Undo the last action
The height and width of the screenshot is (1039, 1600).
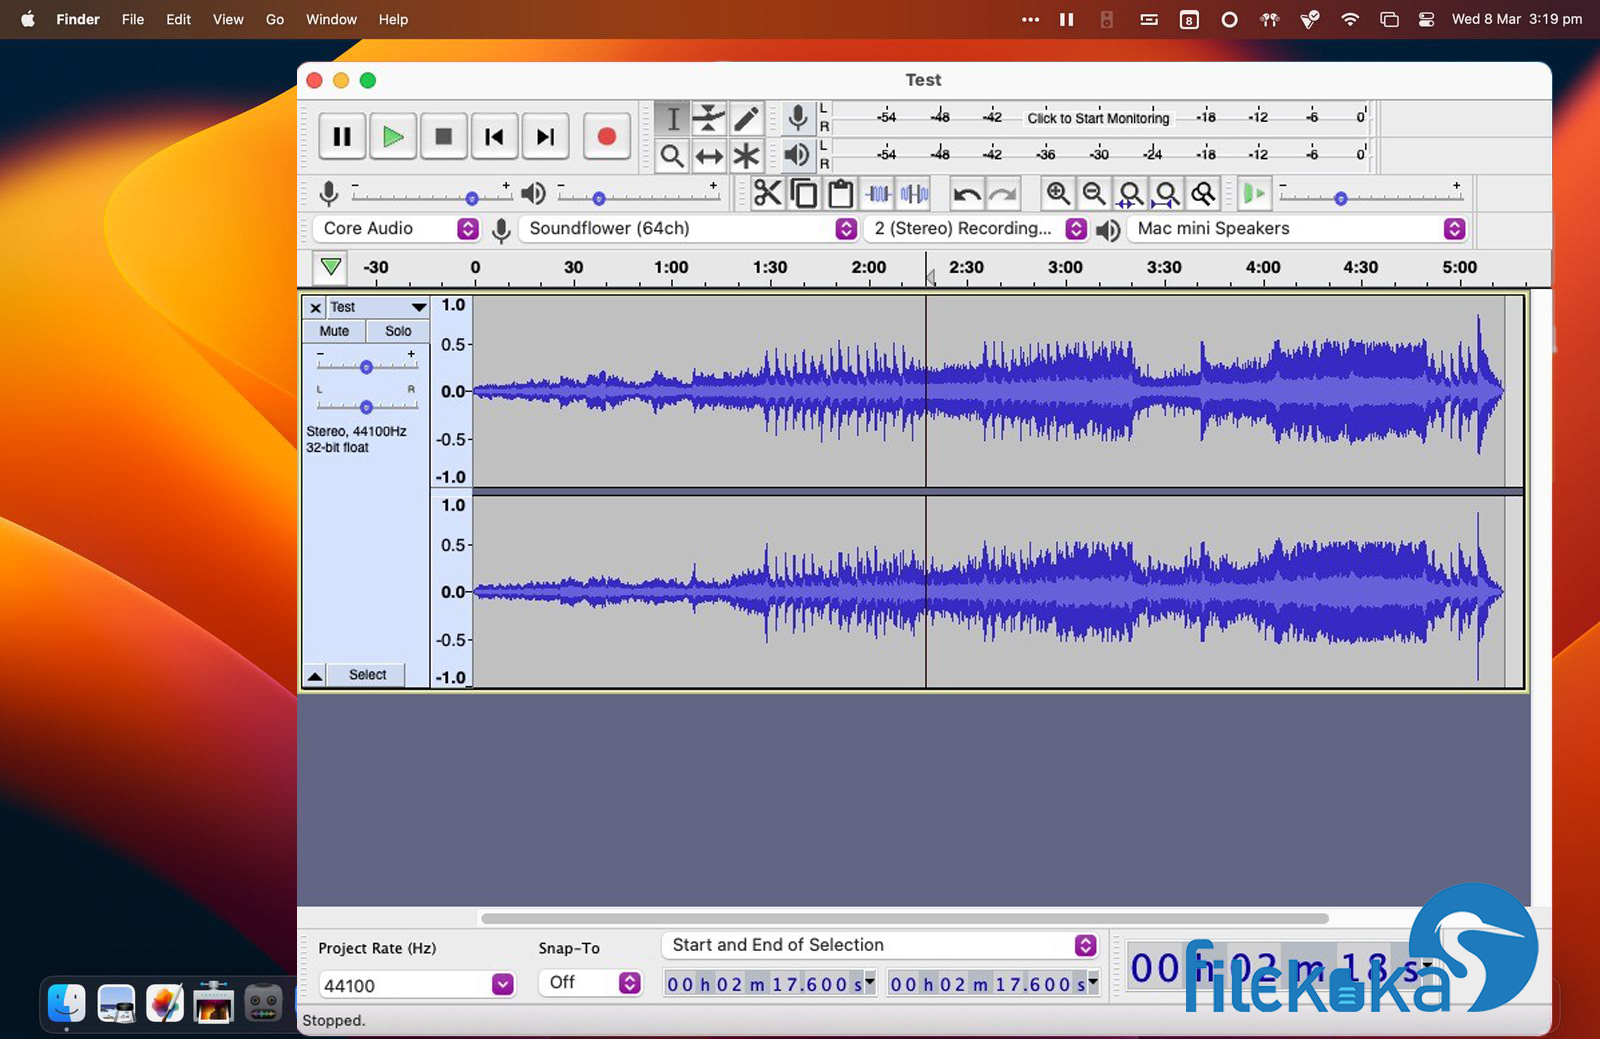point(966,193)
